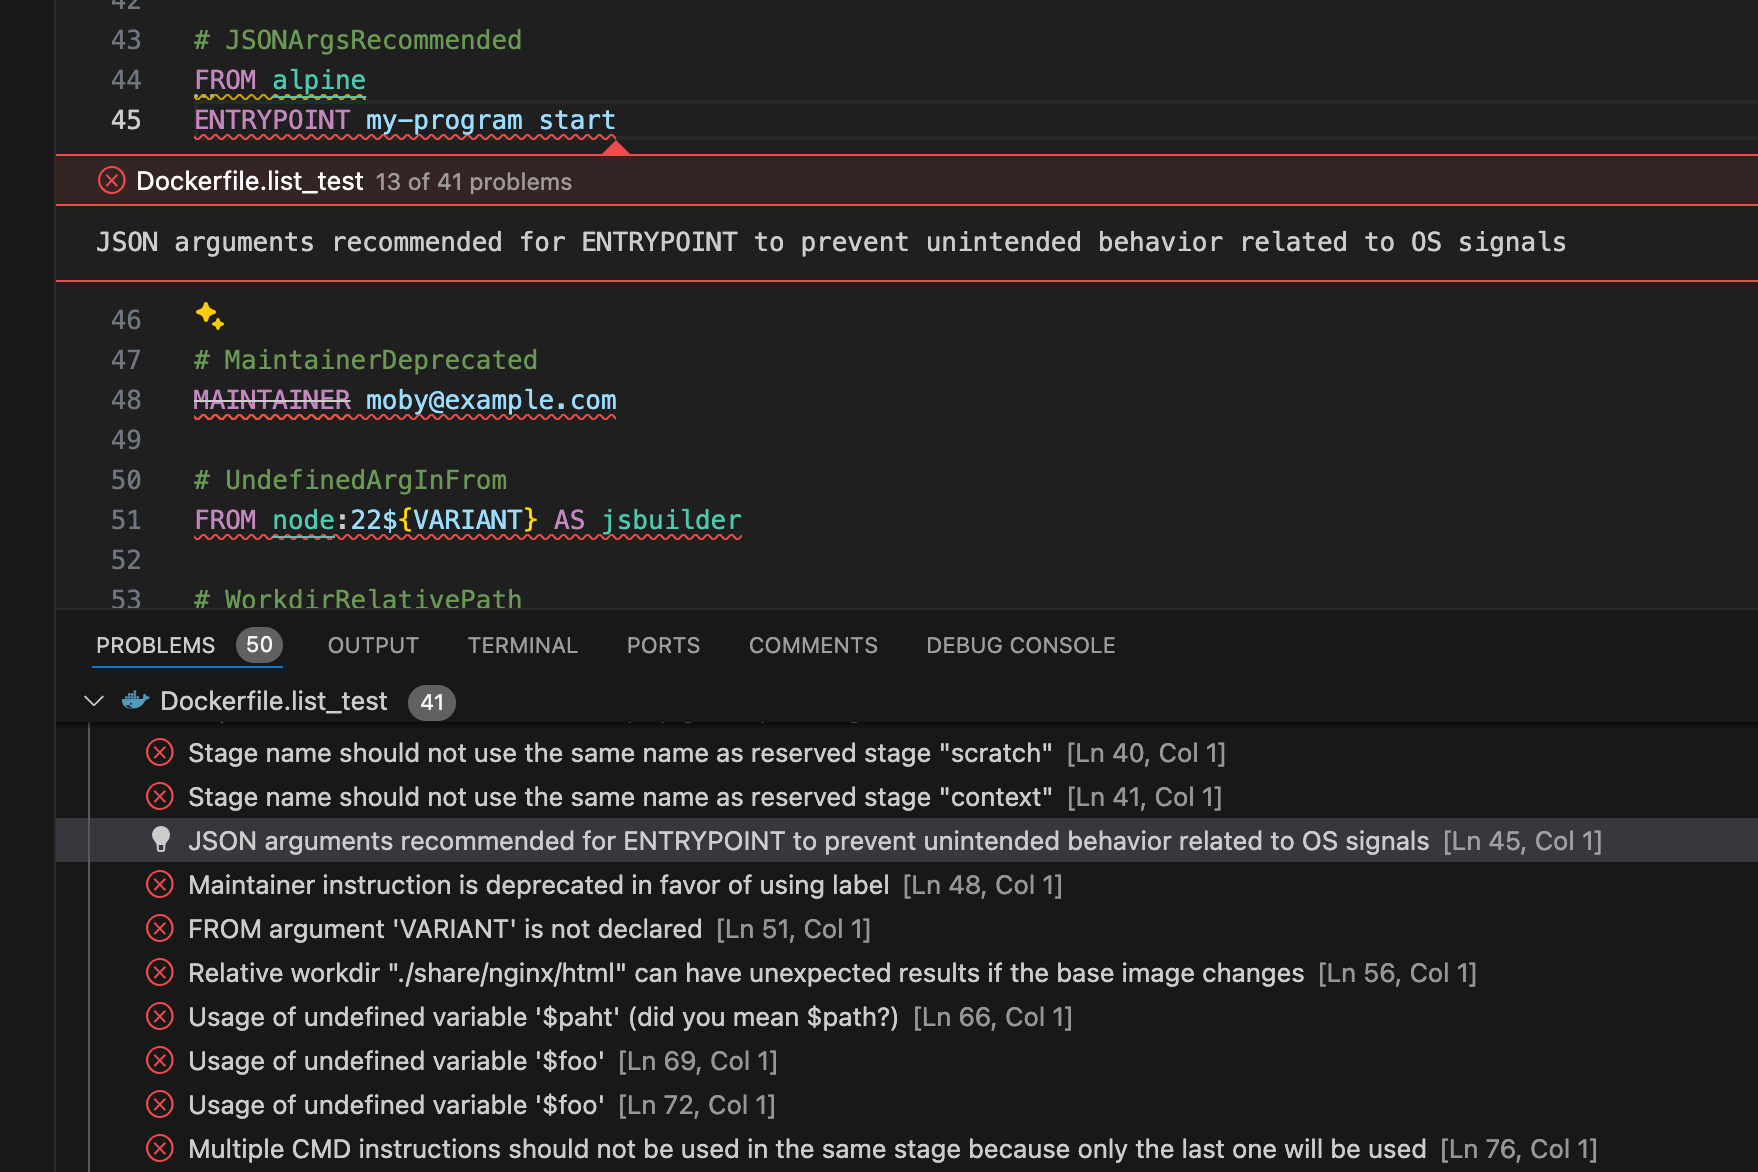Click error icon for Maintainer deprecated problem

click(x=160, y=885)
